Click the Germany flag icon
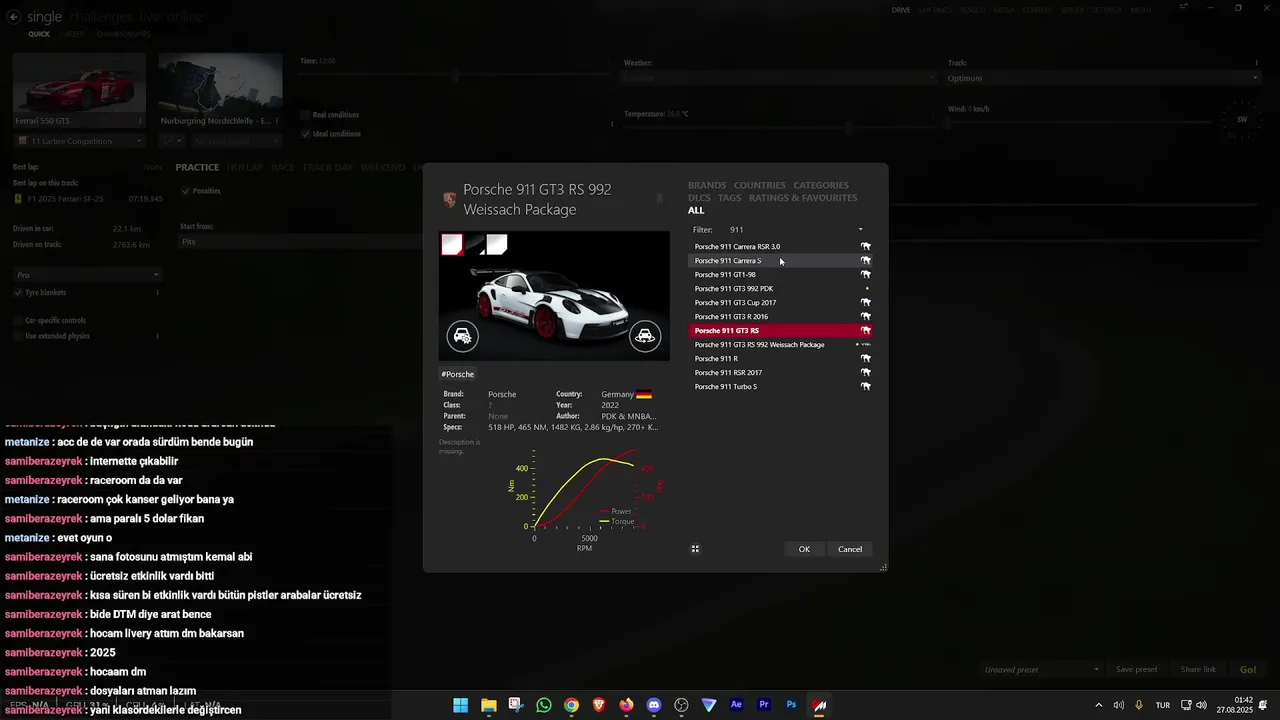 coord(644,395)
